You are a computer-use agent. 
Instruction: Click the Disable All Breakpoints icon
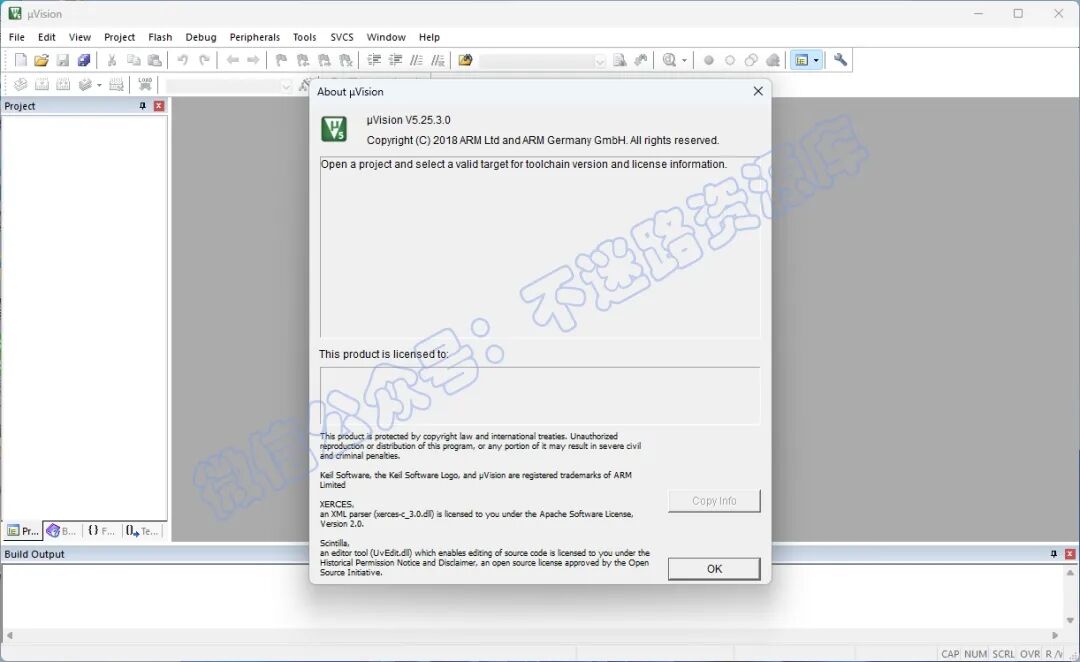751,61
